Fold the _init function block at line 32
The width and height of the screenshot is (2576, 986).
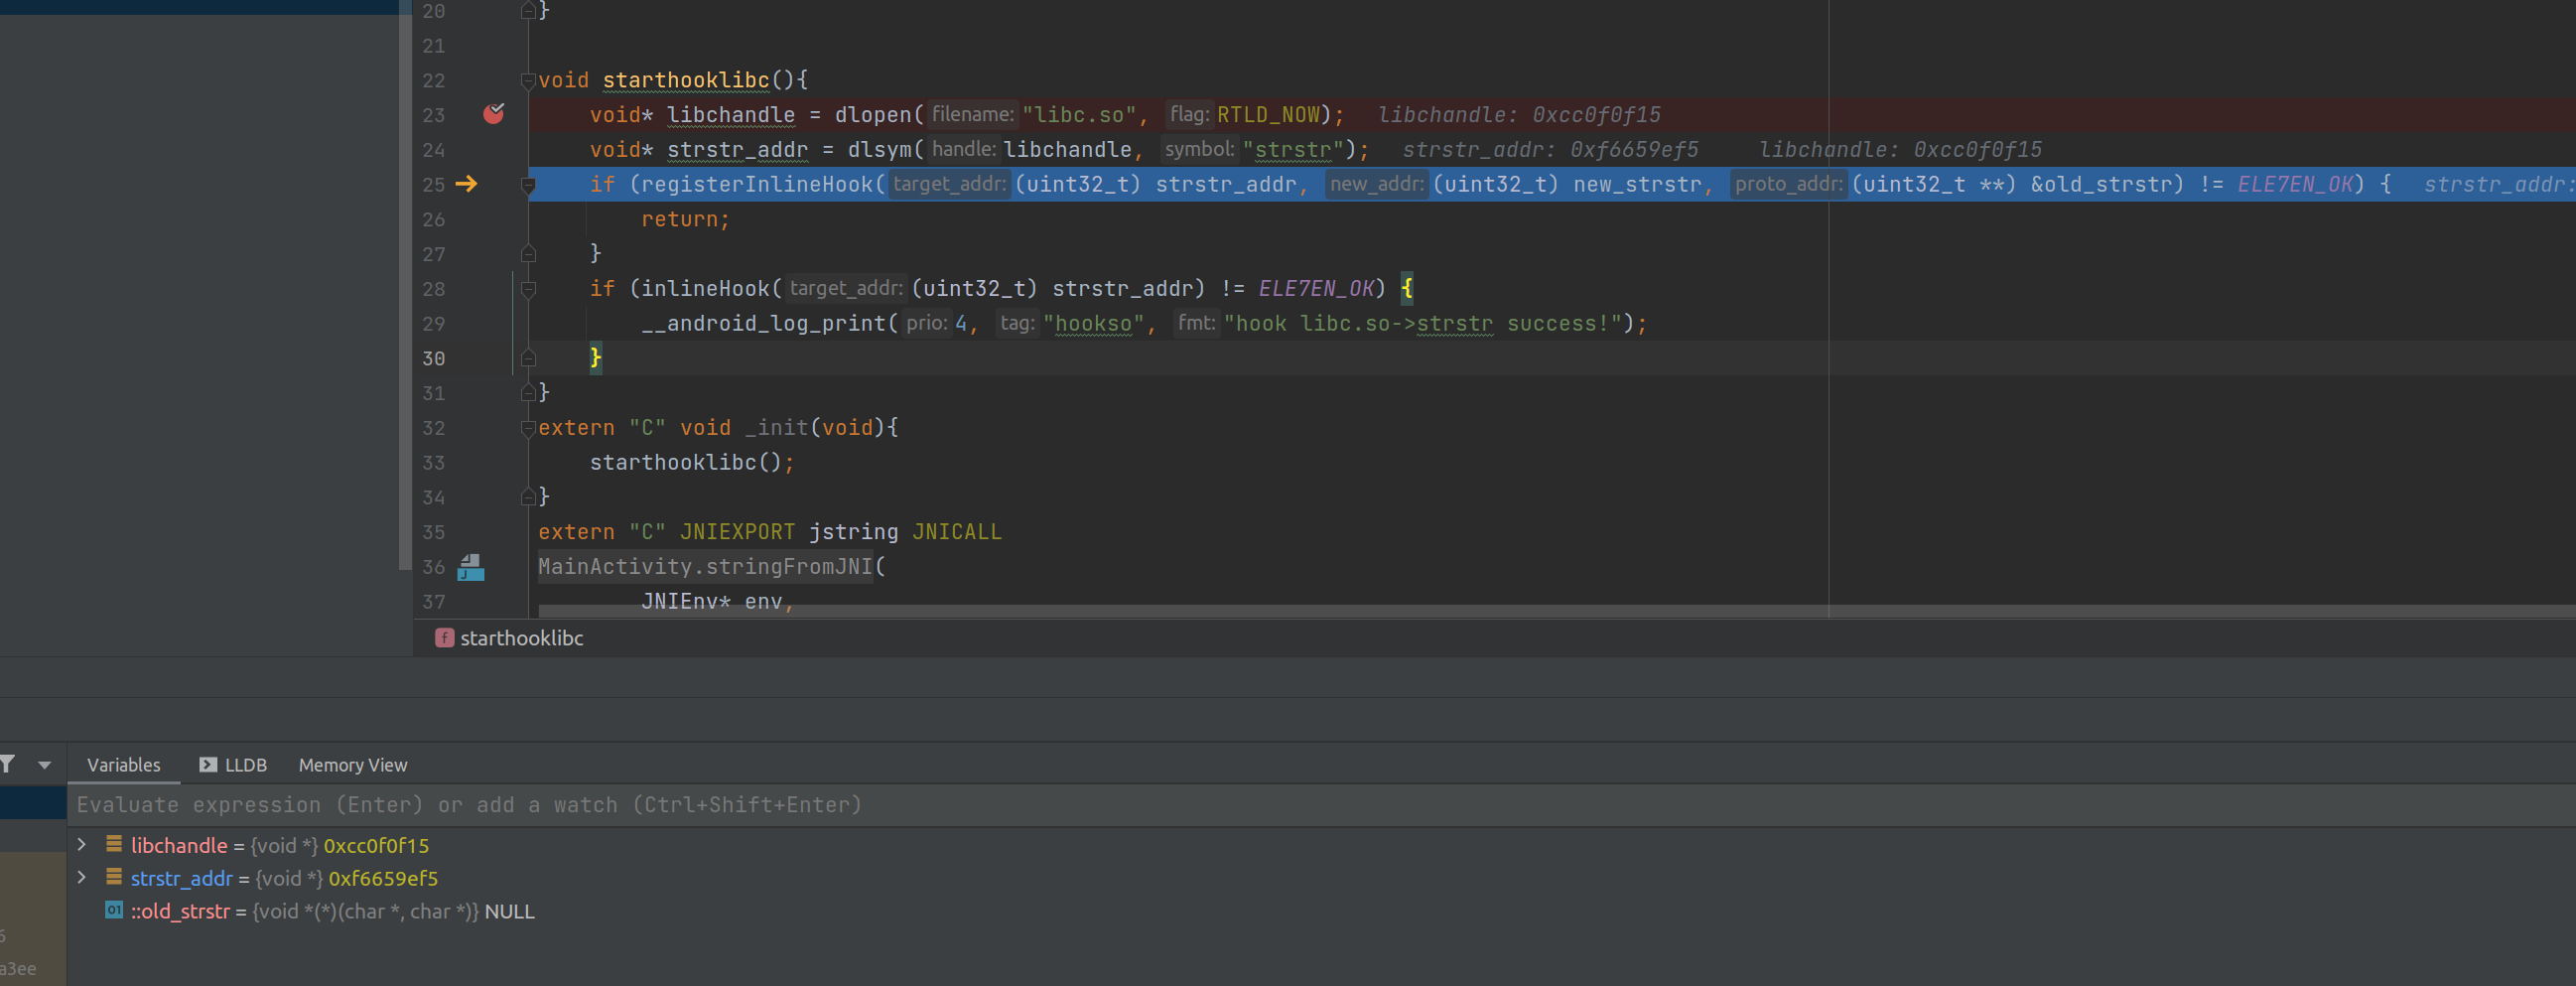(528, 428)
